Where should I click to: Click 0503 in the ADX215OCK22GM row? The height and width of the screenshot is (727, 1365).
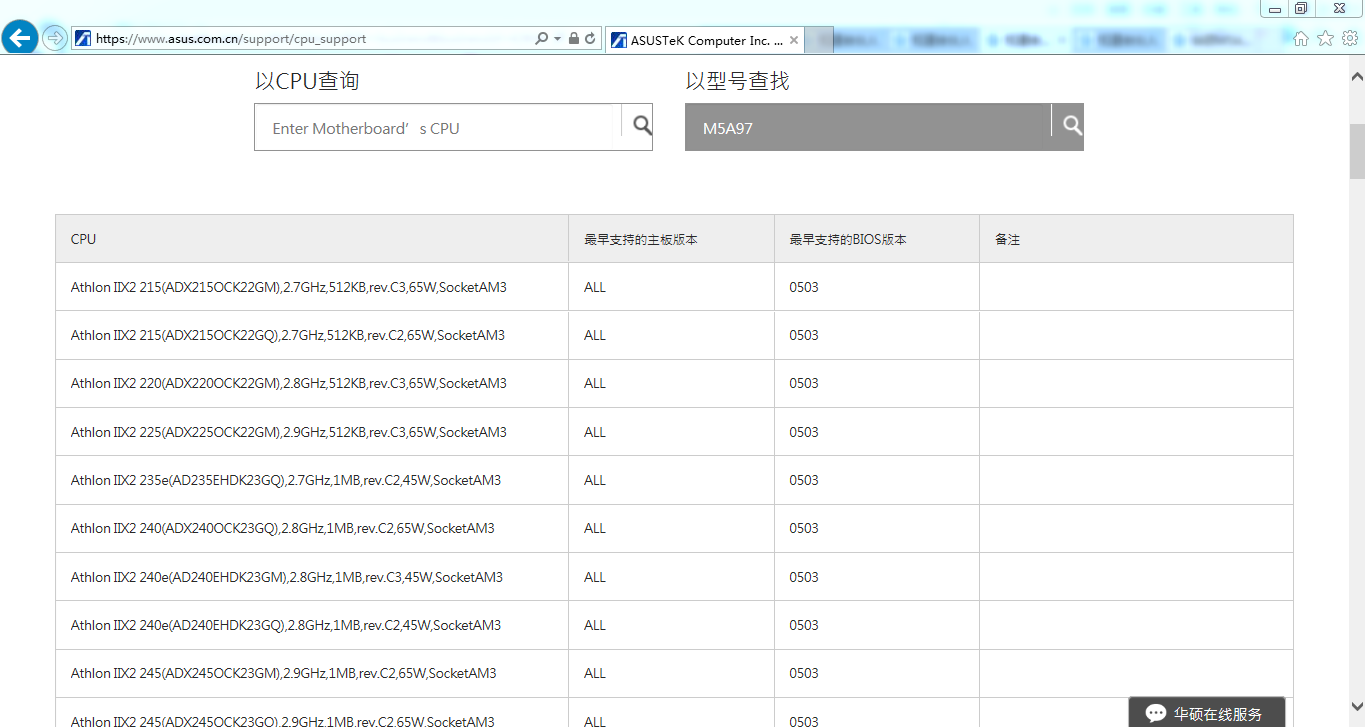tap(804, 287)
